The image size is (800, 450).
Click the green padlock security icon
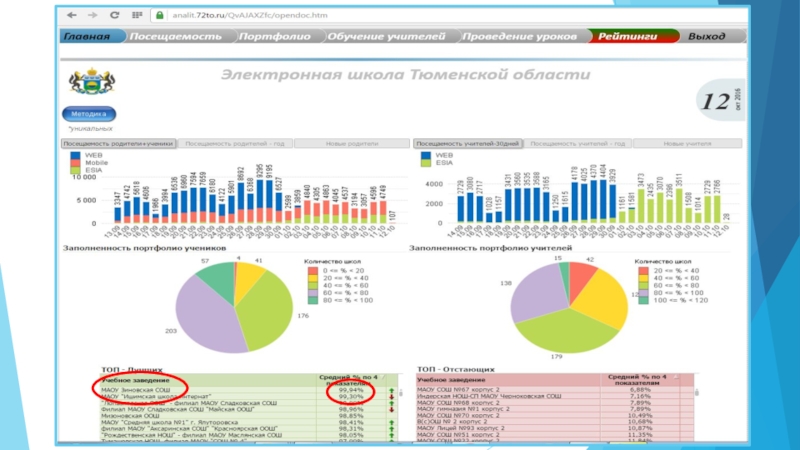coord(158,16)
